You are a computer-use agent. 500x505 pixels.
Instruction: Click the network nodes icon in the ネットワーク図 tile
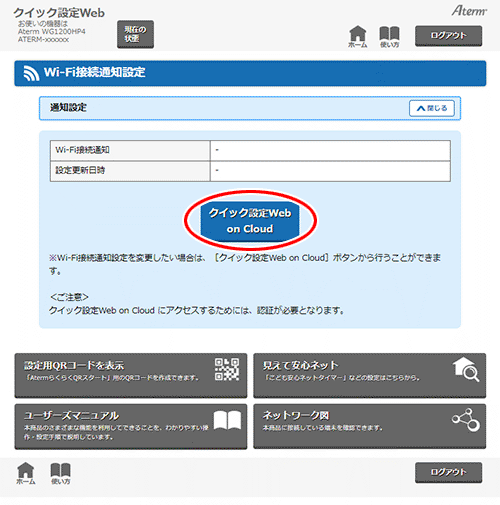tap(466, 420)
